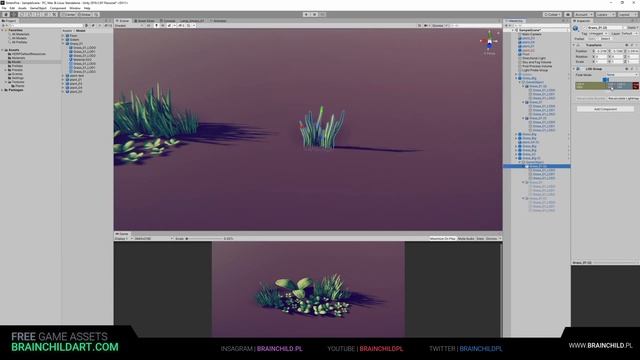Open the Scene view Gizmos dropdown
The image size is (640, 360).
pos(440,25)
